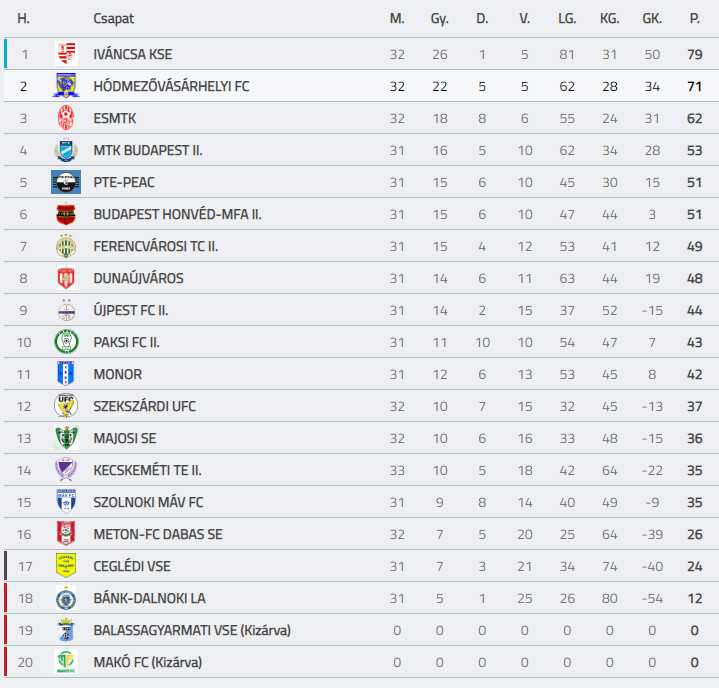Click the Kecskeméti TE II. team name
The height and width of the screenshot is (688, 719).
tap(147, 471)
